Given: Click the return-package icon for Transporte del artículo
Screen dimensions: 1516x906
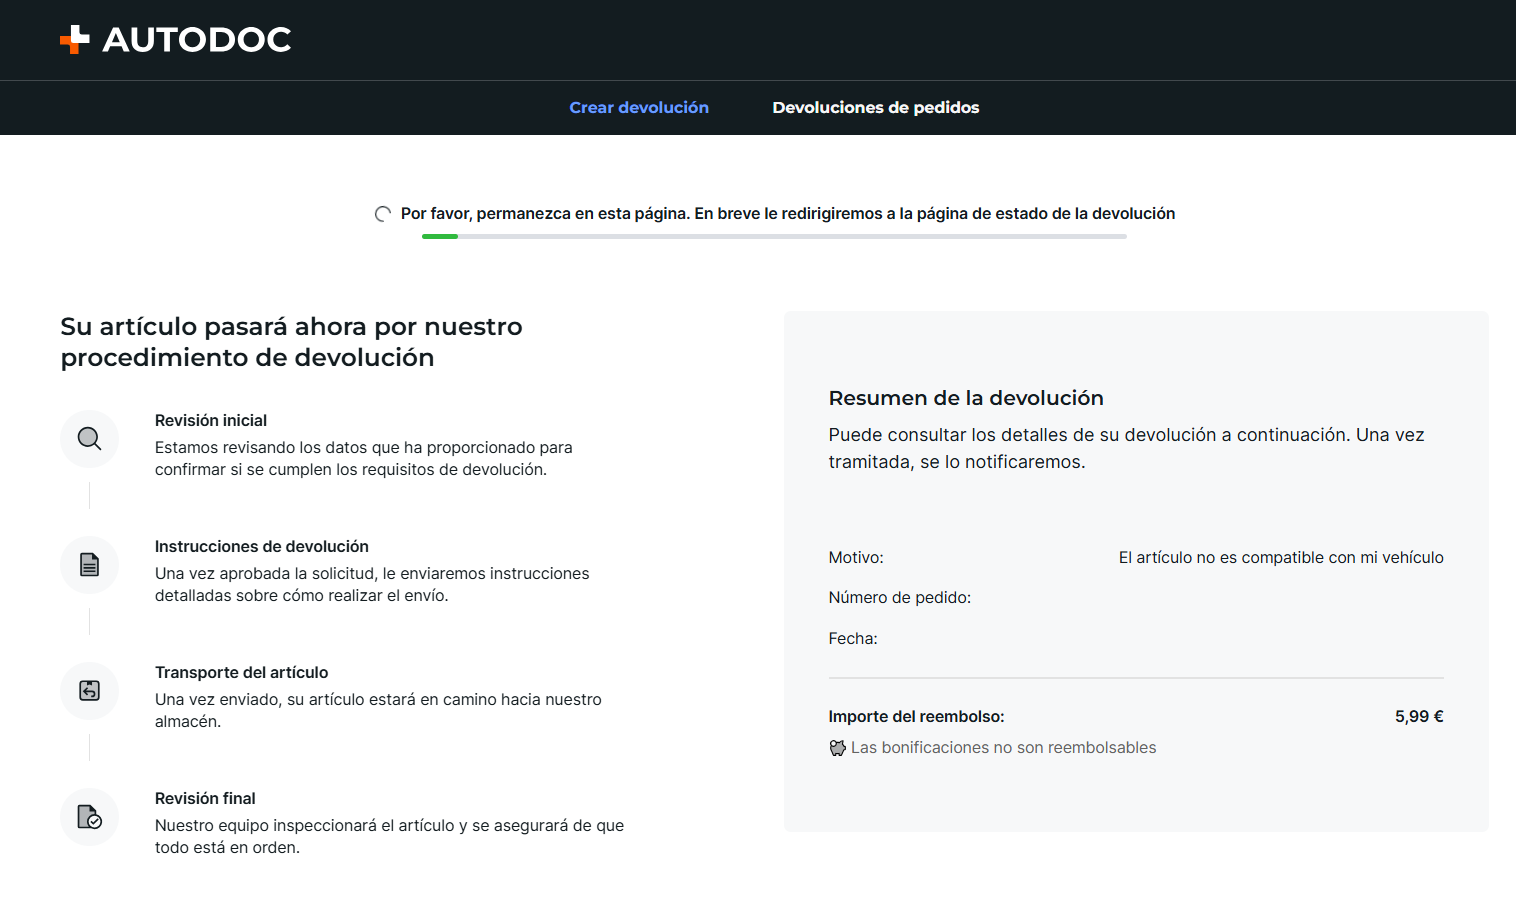Looking at the screenshot, I should click(x=89, y=691).
